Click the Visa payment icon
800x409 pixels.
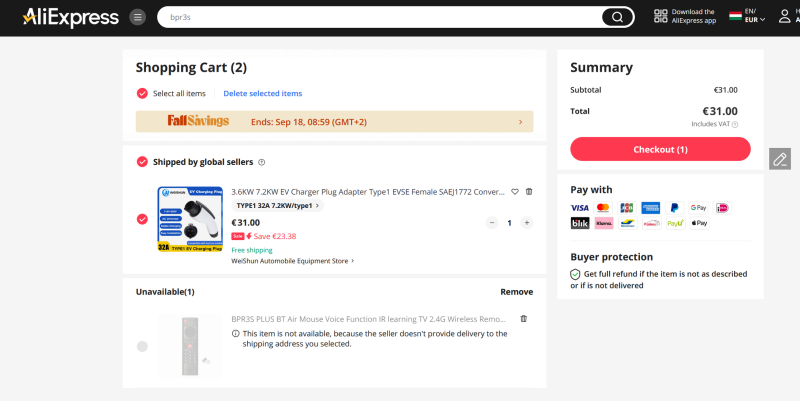(580, 208)
